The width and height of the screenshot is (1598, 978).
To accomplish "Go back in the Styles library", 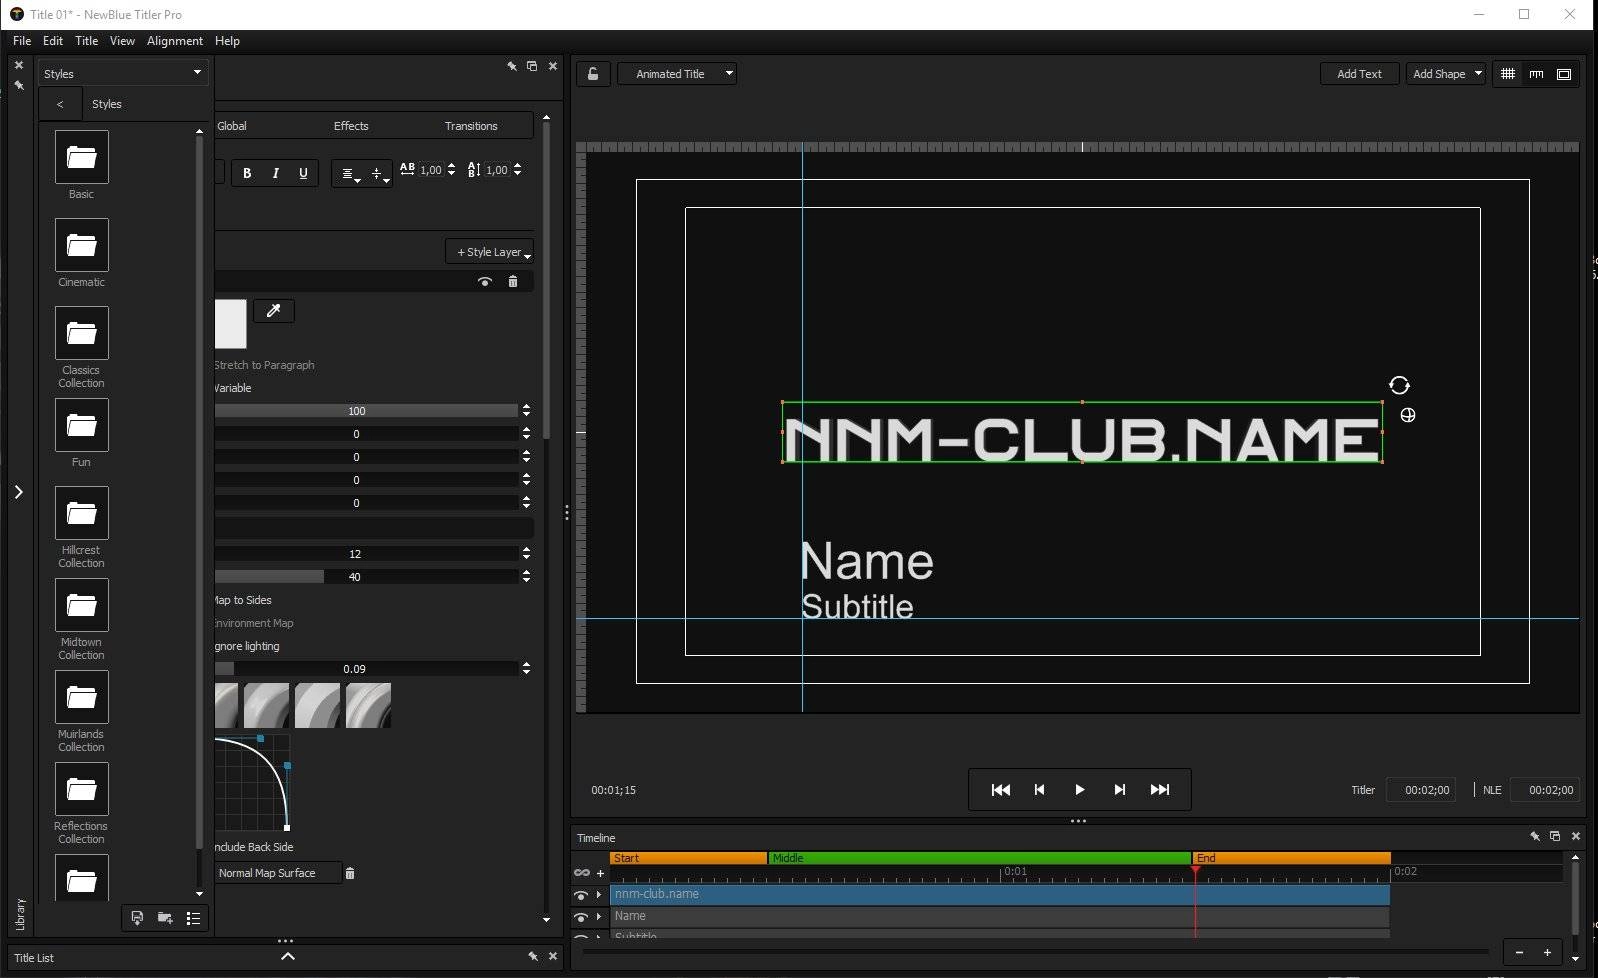I will pos(60,104).
